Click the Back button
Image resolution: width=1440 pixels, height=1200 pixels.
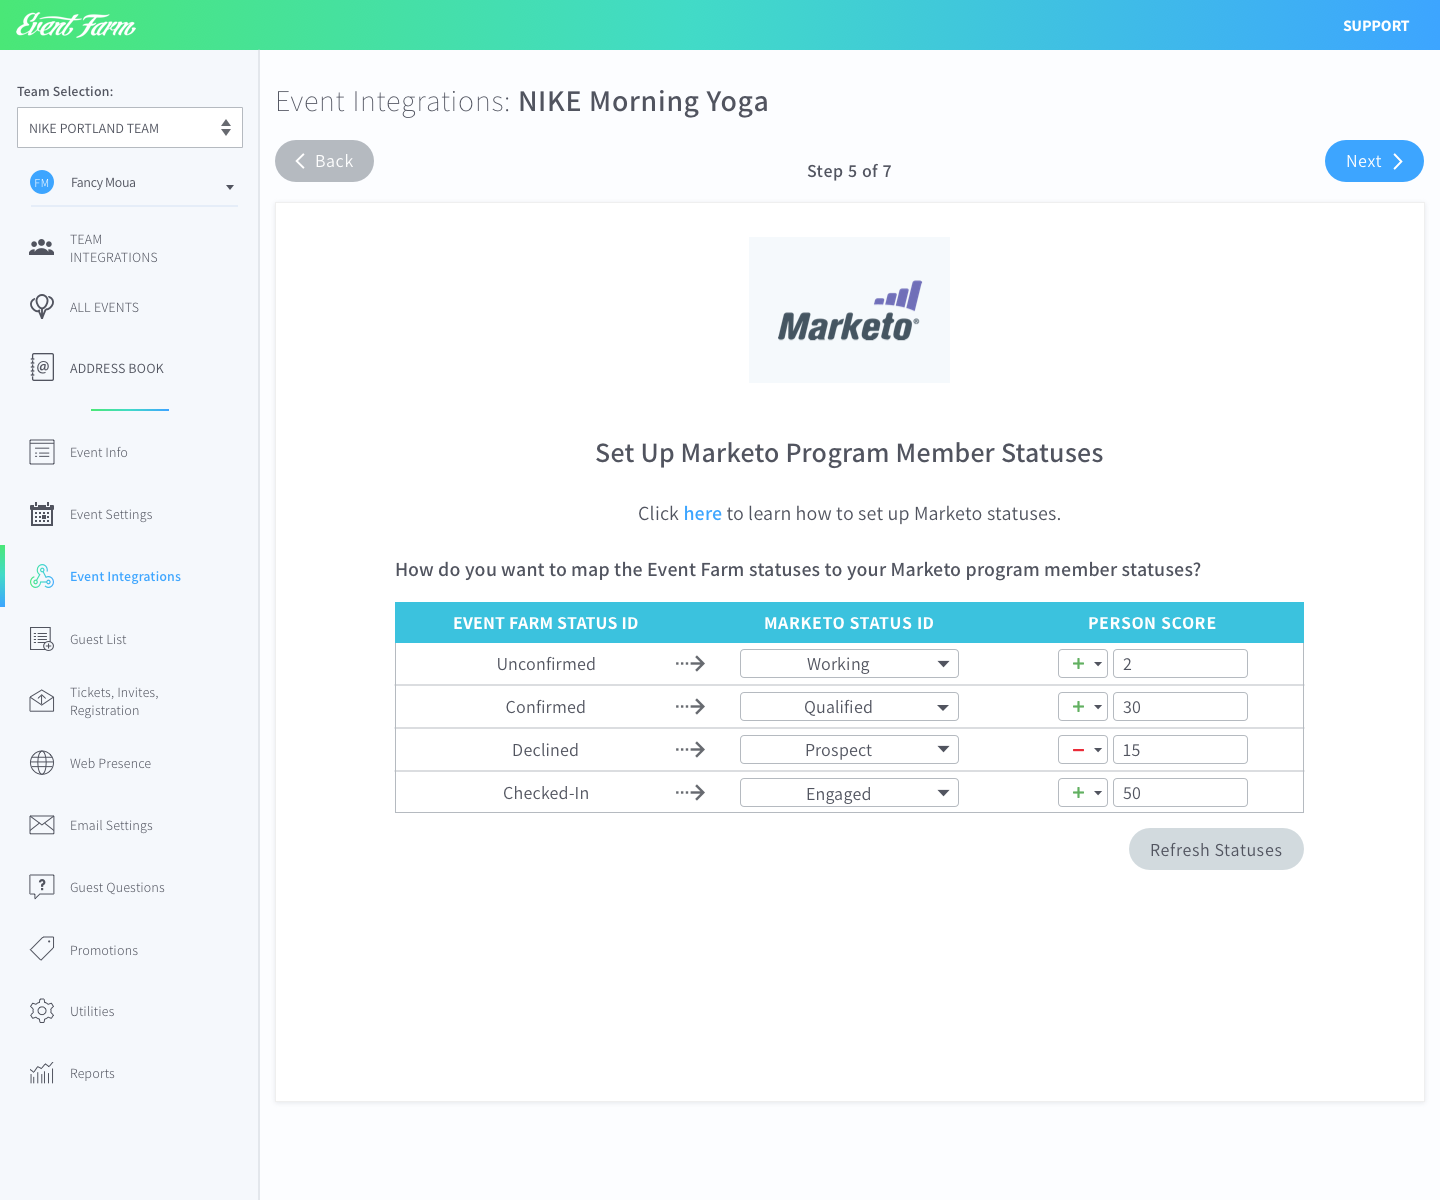tap(324, 161)
